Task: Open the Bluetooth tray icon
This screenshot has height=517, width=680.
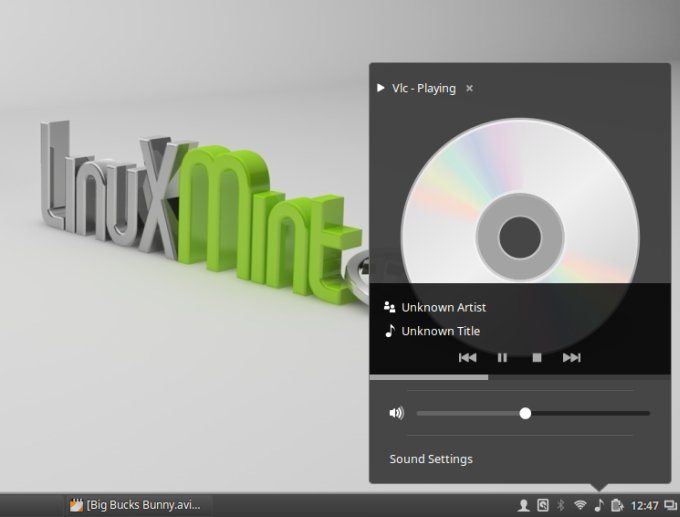Action: pos(561,505)
